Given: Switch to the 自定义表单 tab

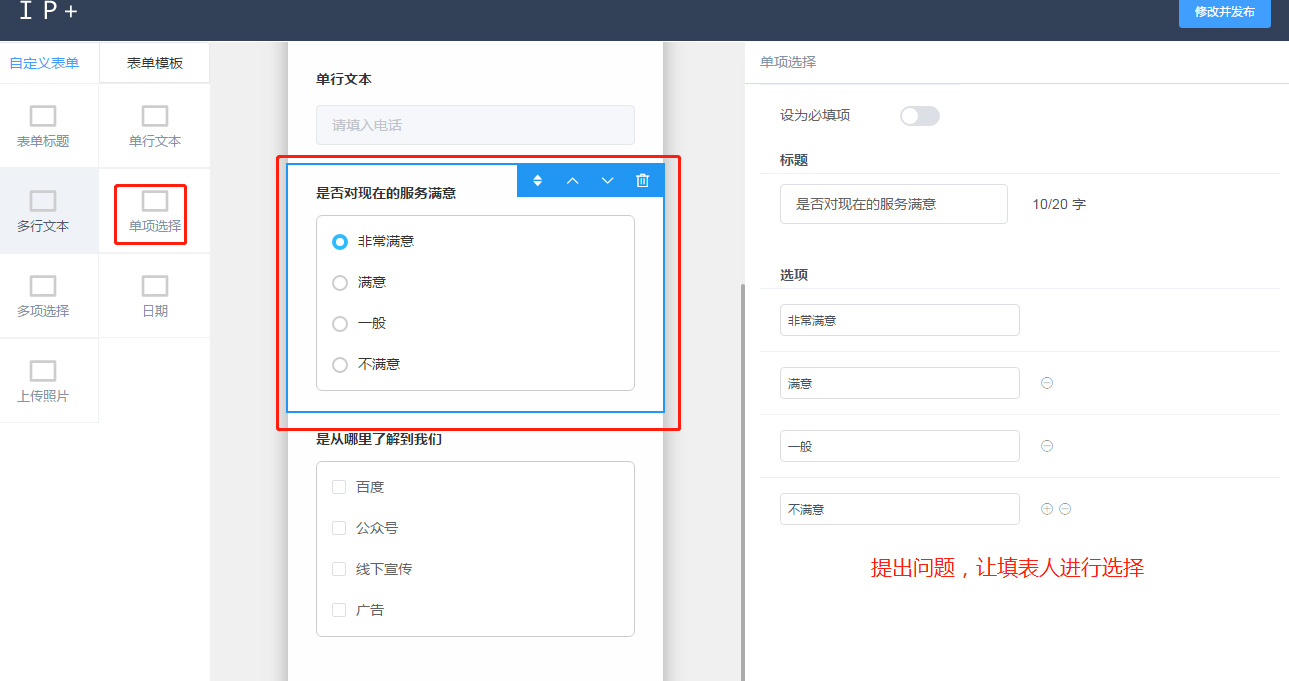Looking at the screenshot, I should click(44, 63).
